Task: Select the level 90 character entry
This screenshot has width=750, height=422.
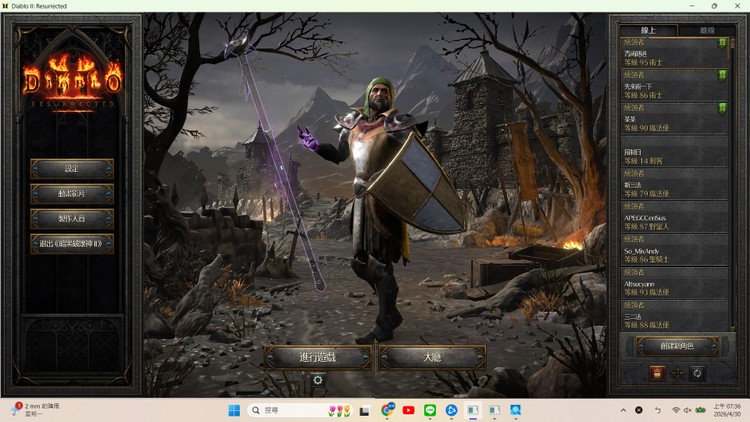Action: click(674, 119)
